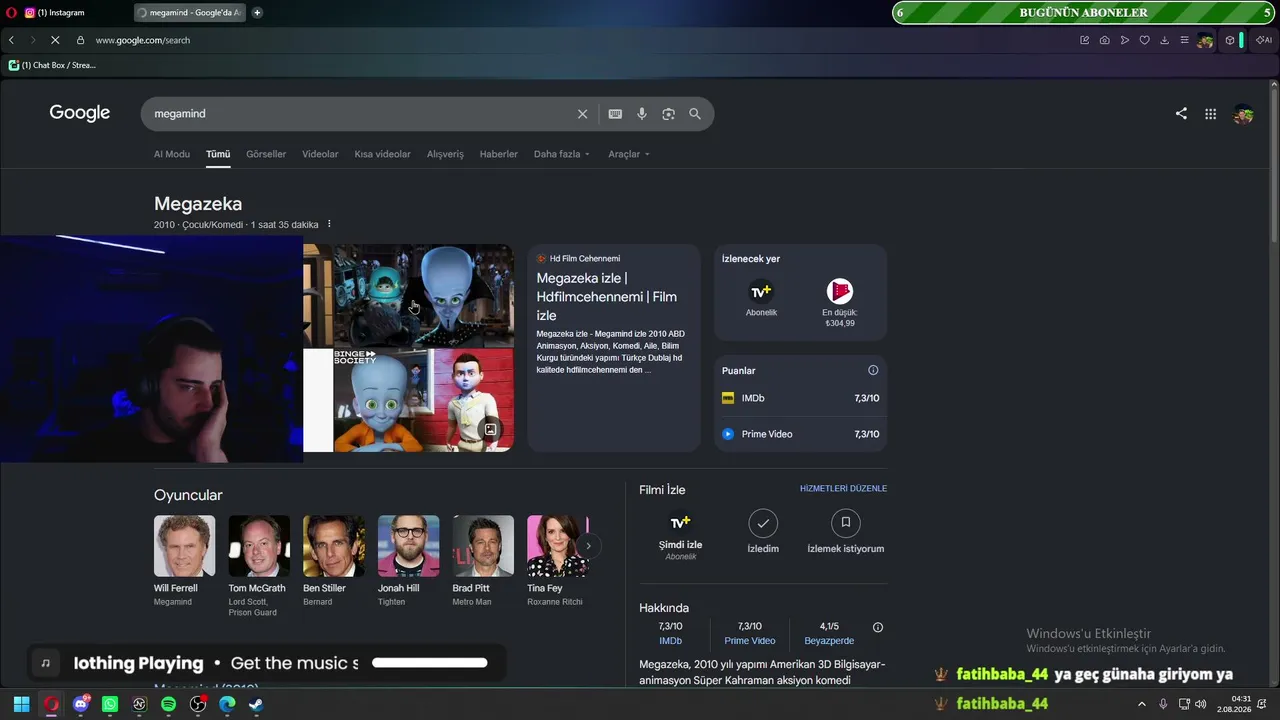Screen dimensions: 1280x720
Task: Click the Şimdi izle TV+ button
Action: coord(680,535)
